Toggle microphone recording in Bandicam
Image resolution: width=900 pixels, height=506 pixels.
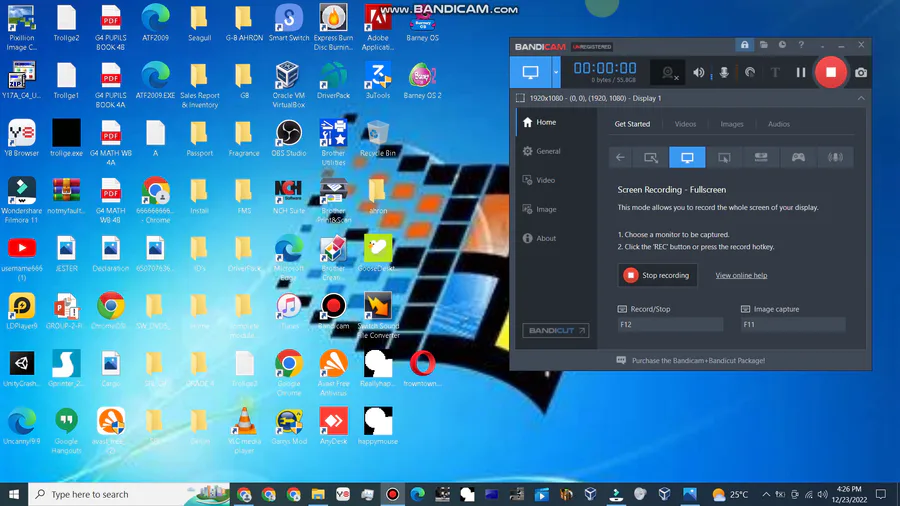[x=724, y=72]
